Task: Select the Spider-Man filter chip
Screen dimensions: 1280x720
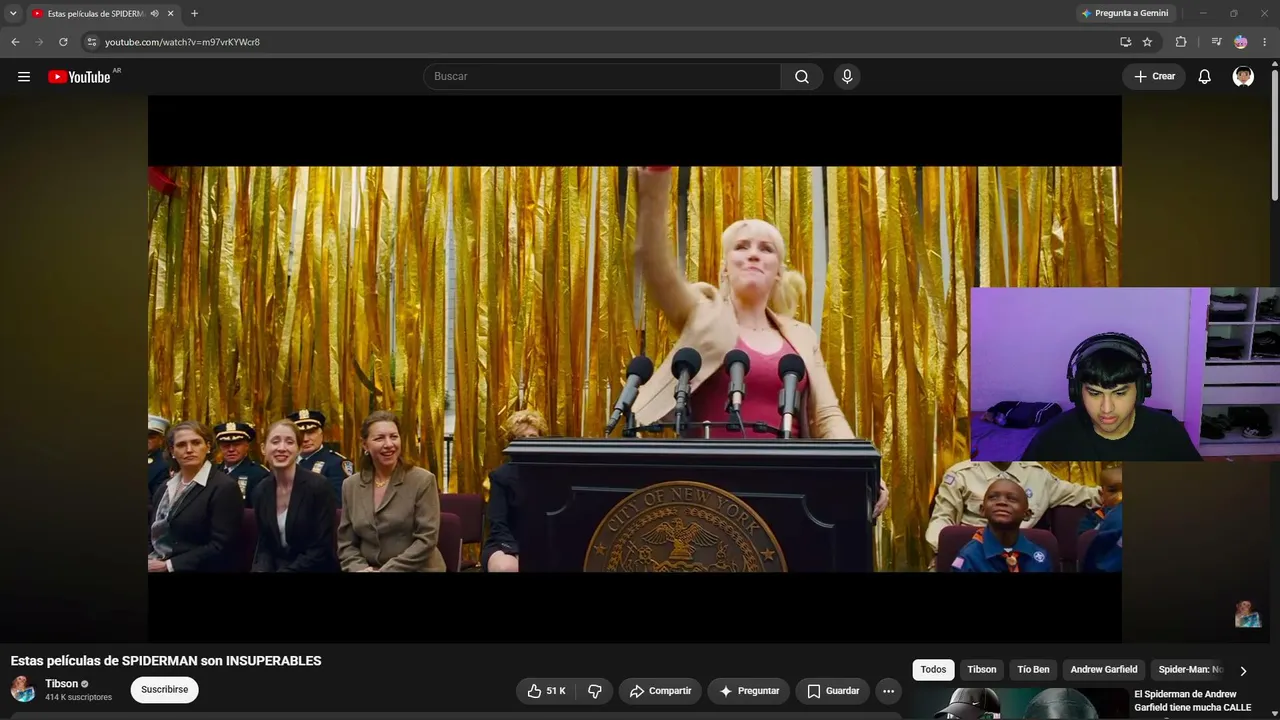Action: [1190, 670]
